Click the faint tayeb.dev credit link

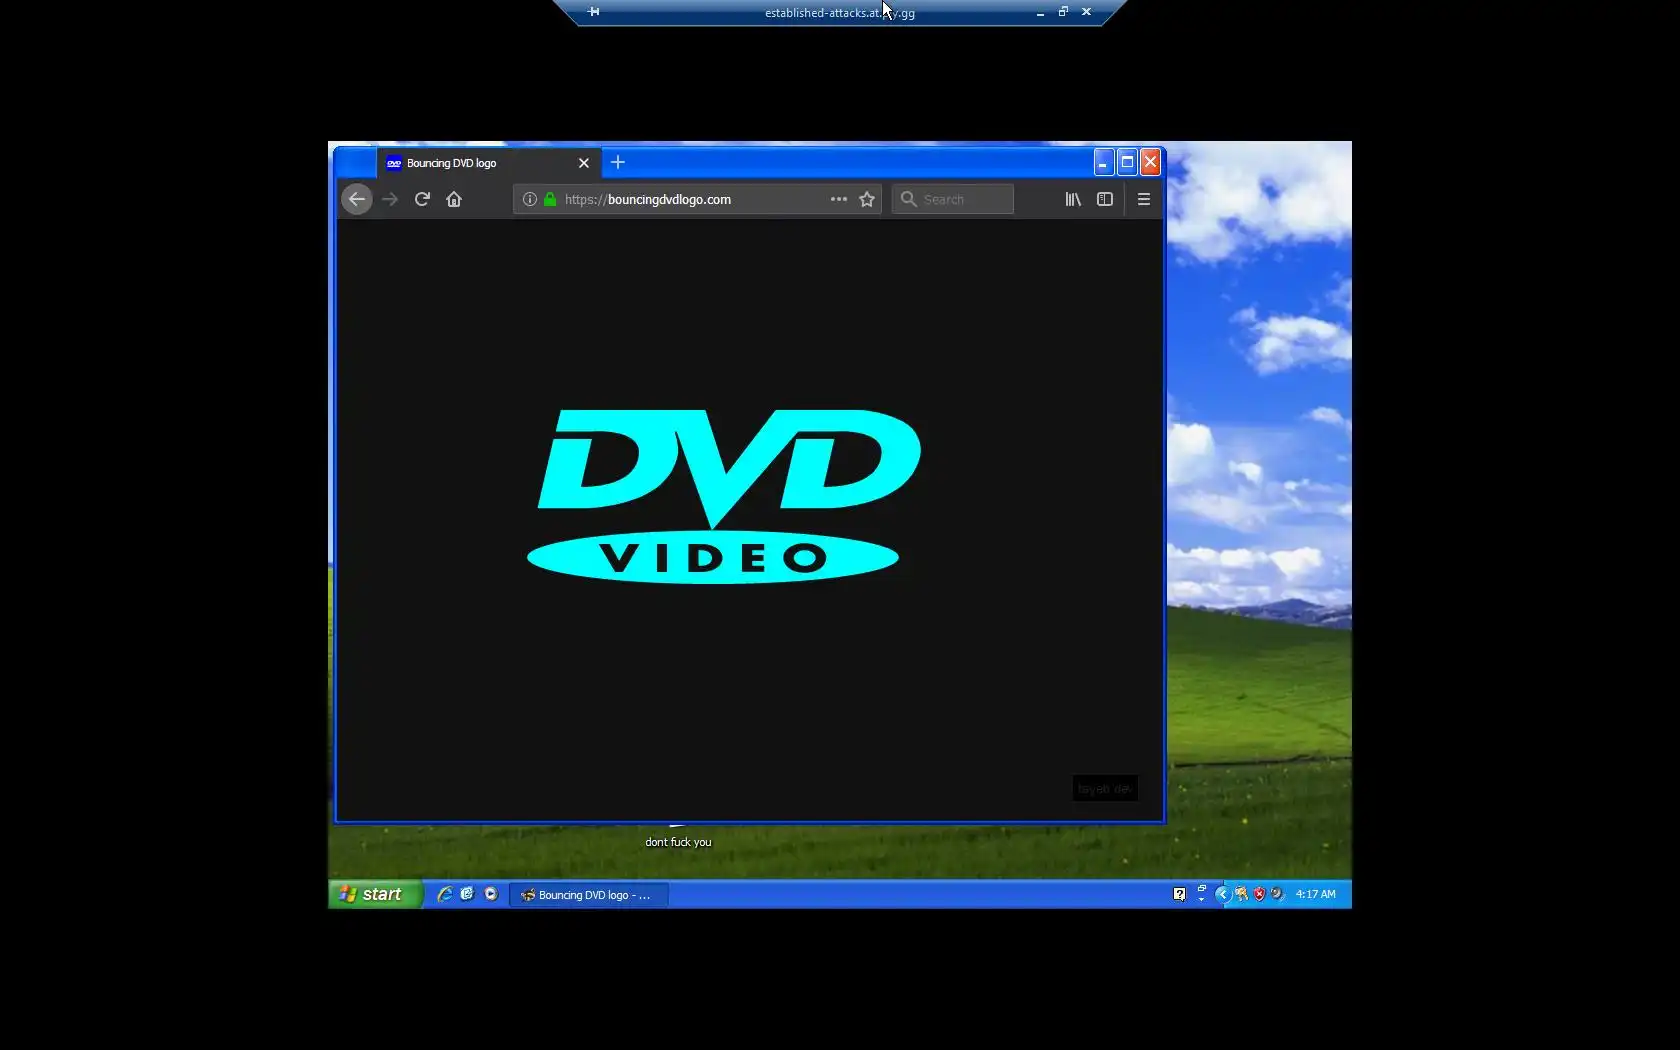point(1105,789)
